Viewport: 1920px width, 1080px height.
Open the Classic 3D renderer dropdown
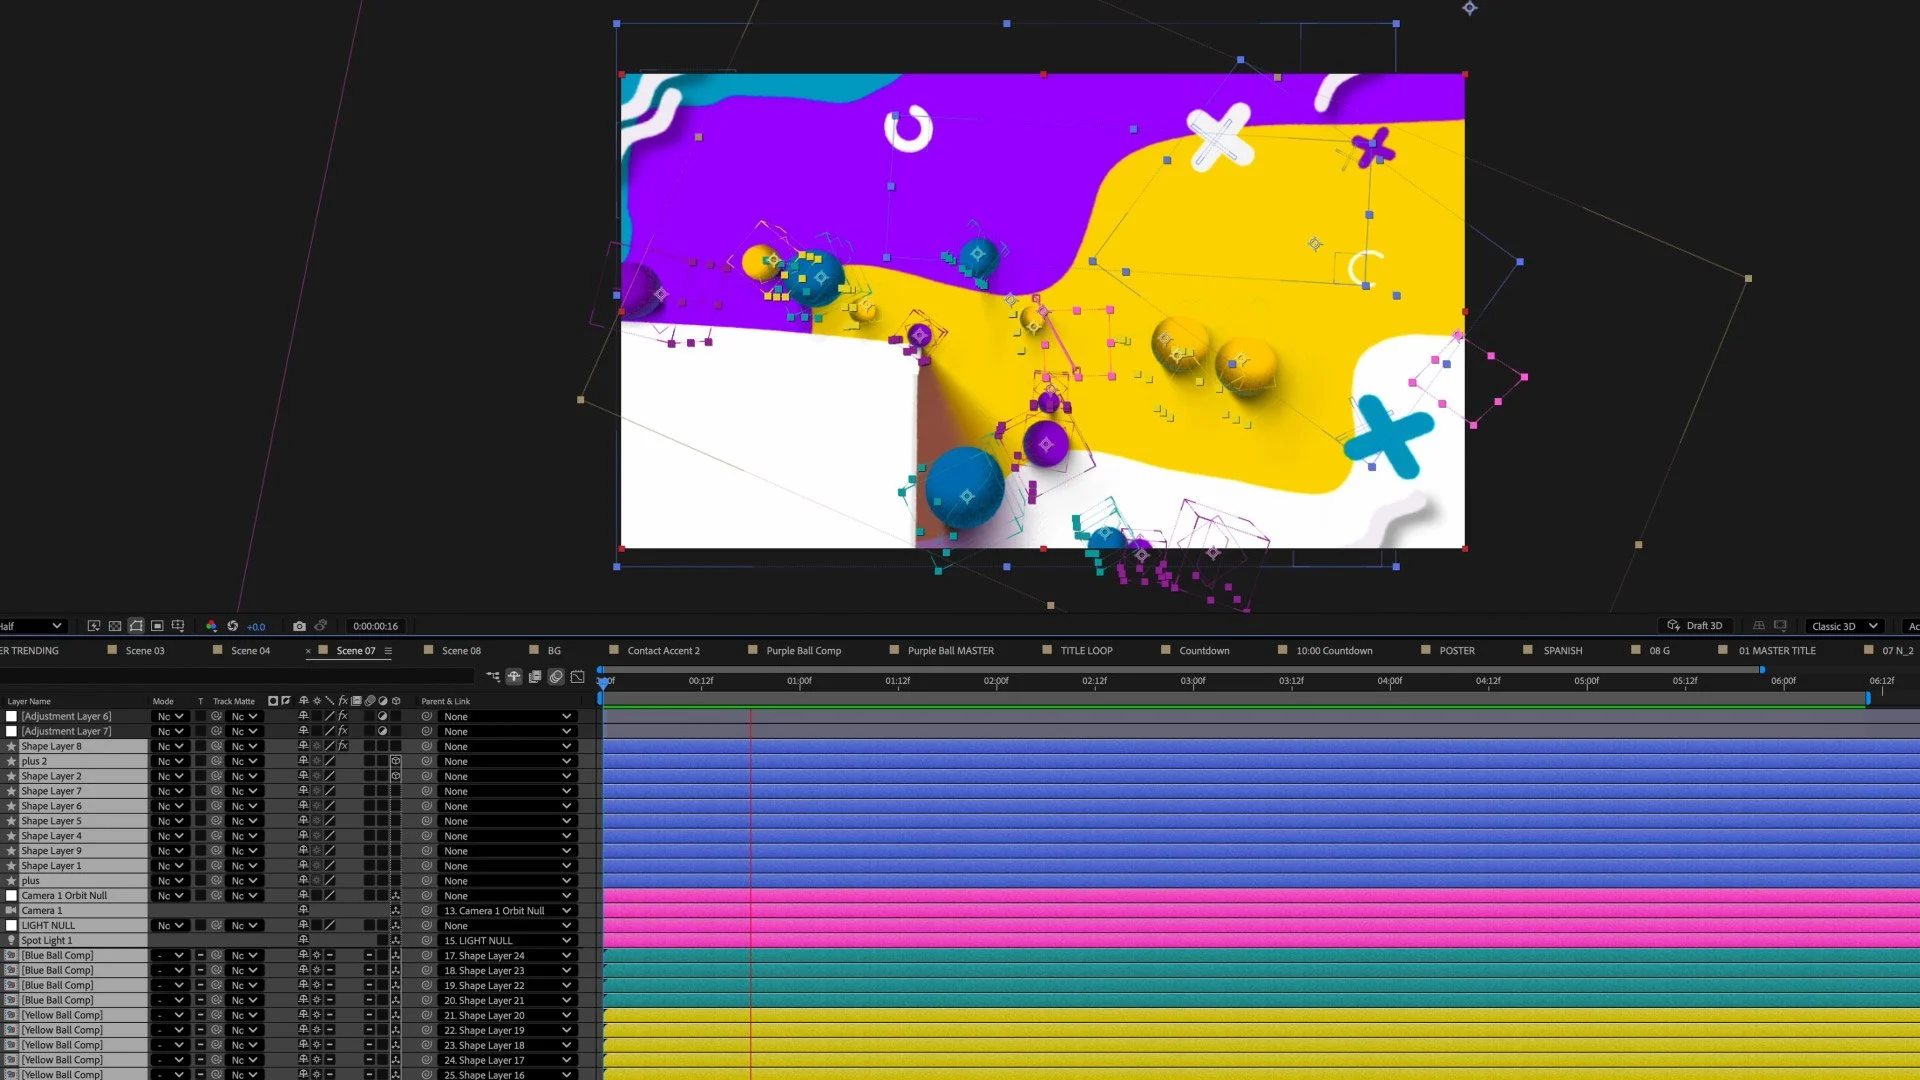point(1844,626)
